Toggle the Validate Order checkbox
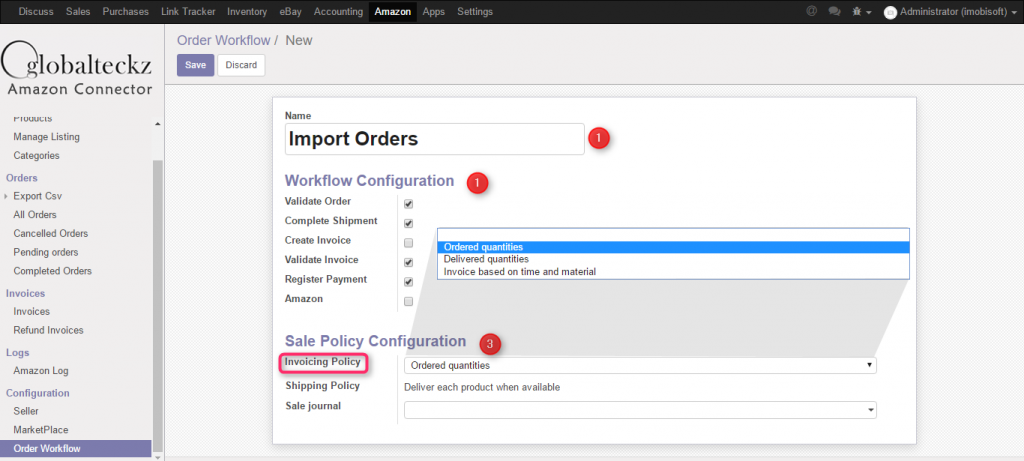Viewport: 1024px width, 461px height. [x=408, y=204]
